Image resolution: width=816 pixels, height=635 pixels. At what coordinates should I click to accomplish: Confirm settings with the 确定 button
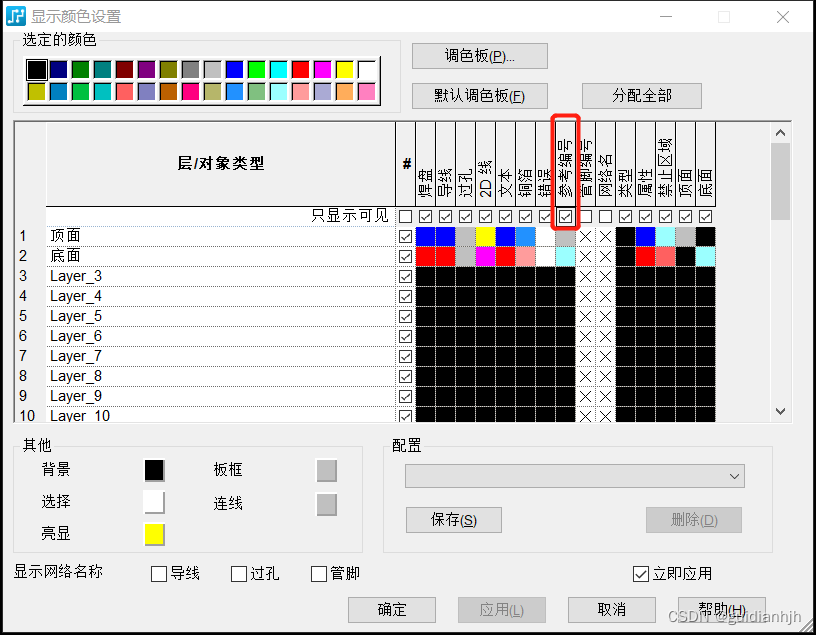(x=391, y=610)
